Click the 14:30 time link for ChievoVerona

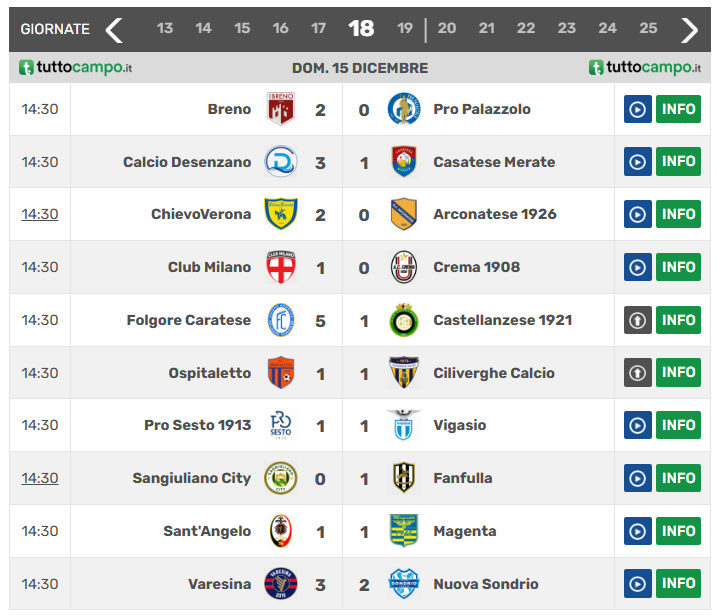40,214
